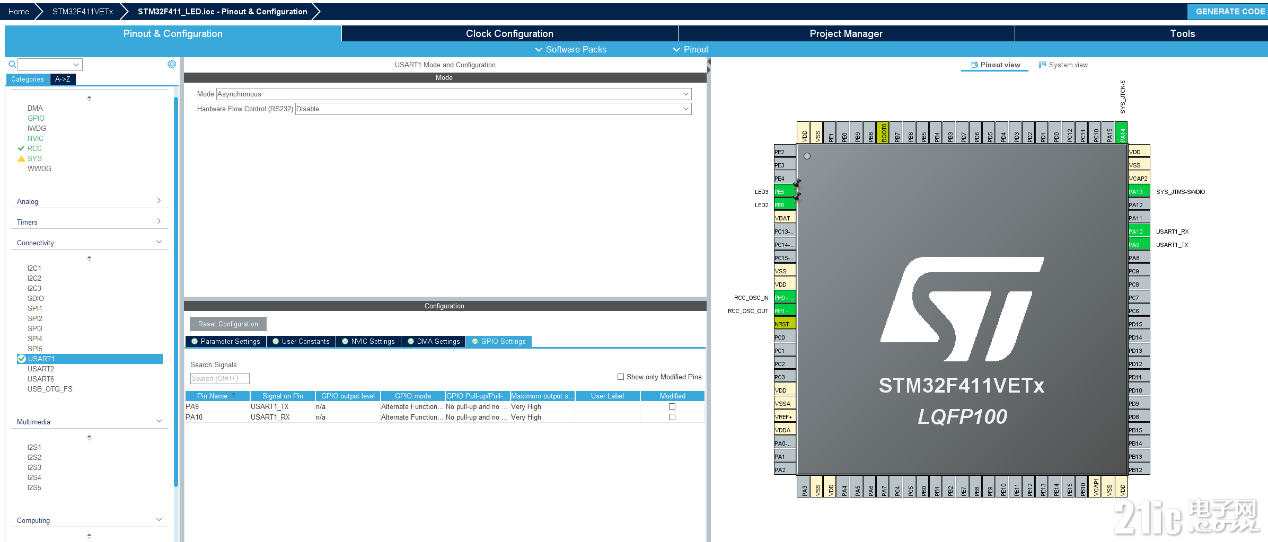
Task: Open the DMA Settings tab
Action: point(433,341)
